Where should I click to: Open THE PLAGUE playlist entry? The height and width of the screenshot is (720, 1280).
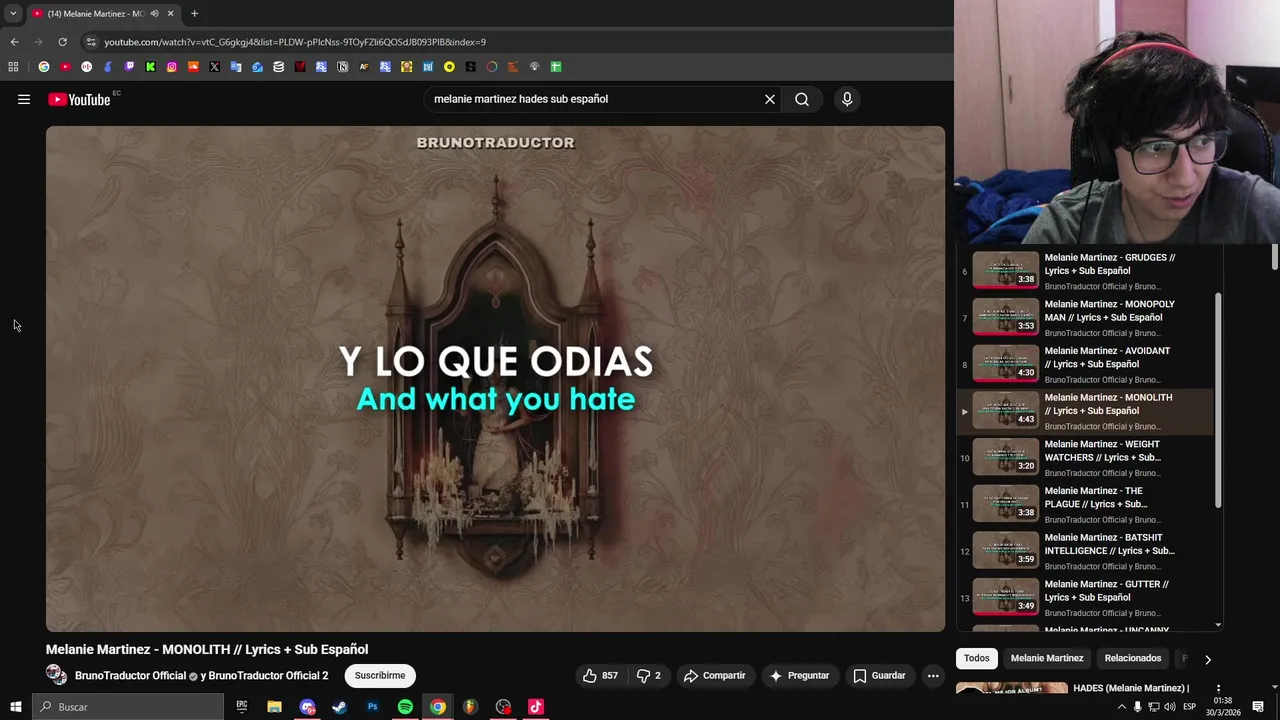pyautogui.click(x=1085, y=504)
